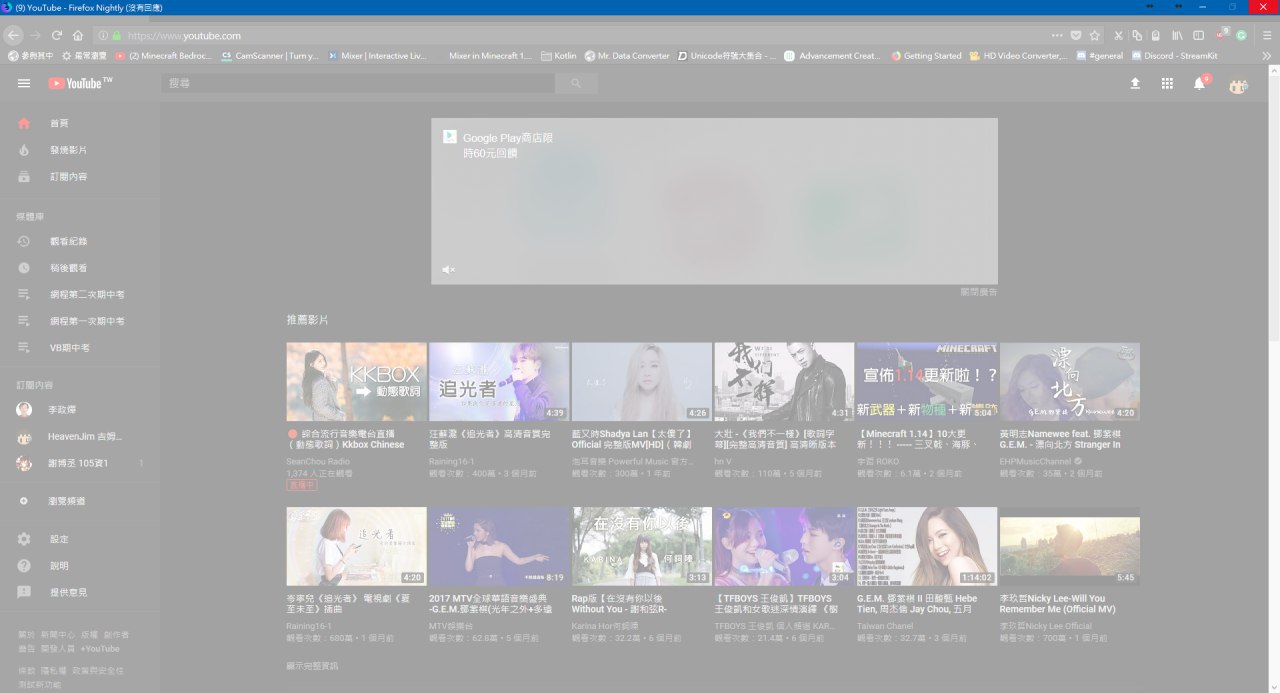Open the KKBOX live stream thumbnail

tap(356, 382)
